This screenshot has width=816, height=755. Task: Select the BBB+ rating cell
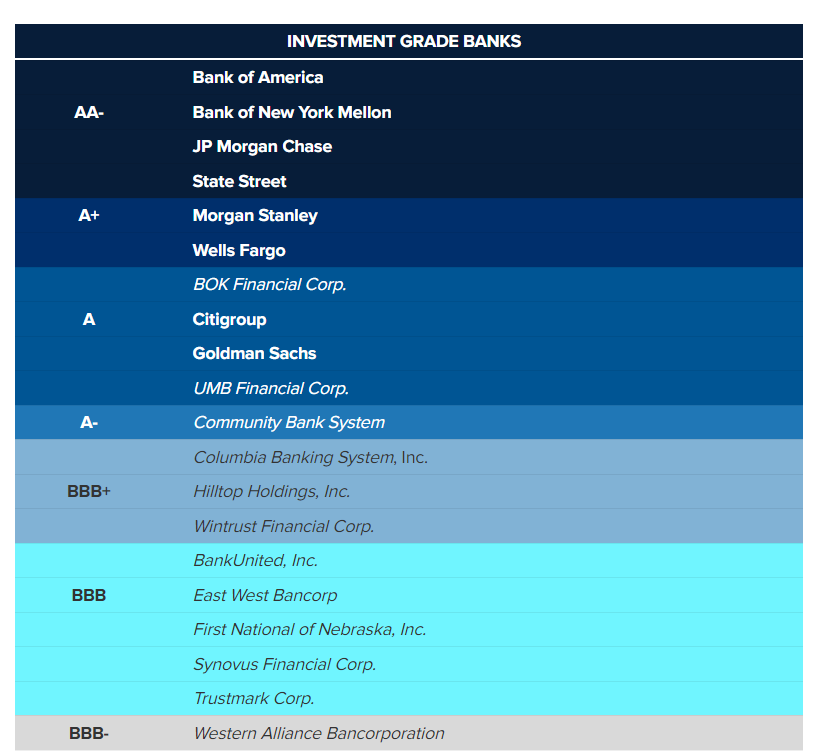click(89, 492)
